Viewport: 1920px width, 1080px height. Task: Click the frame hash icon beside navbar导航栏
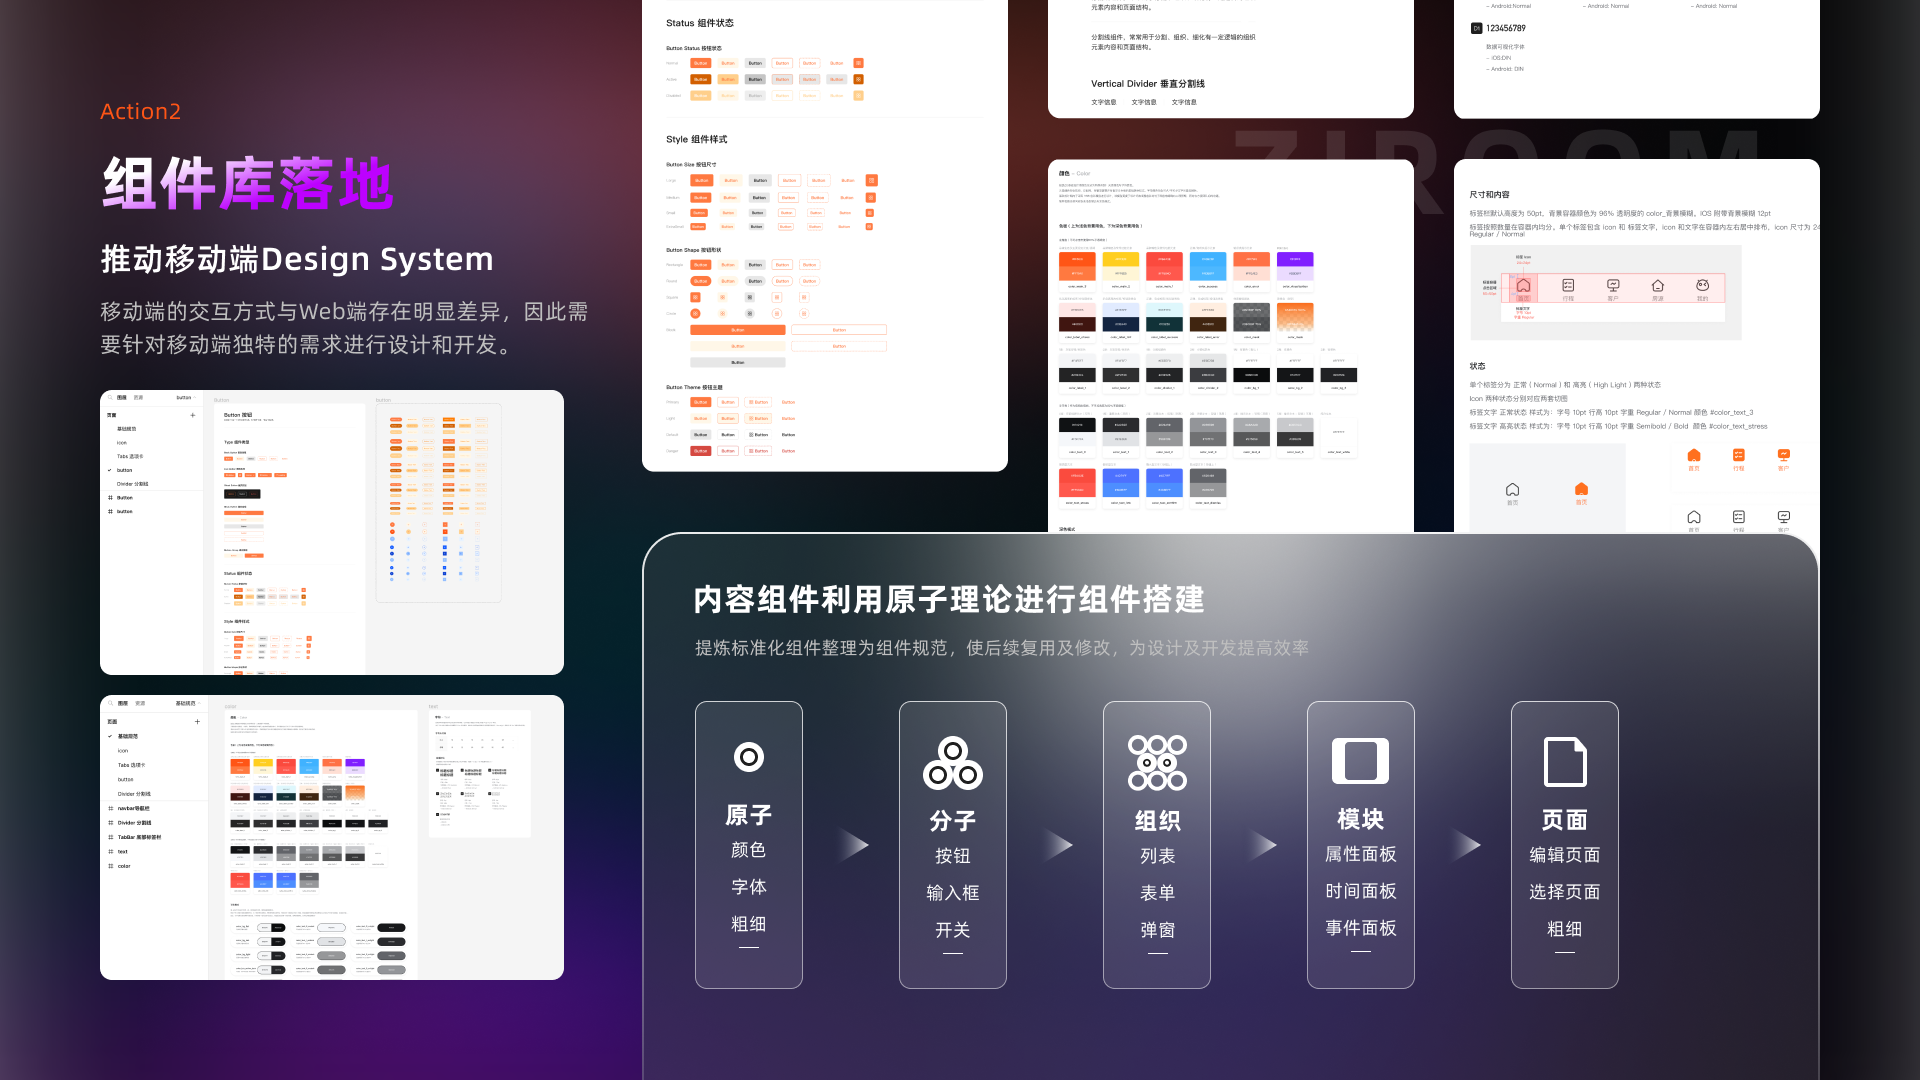coord(111,808)
